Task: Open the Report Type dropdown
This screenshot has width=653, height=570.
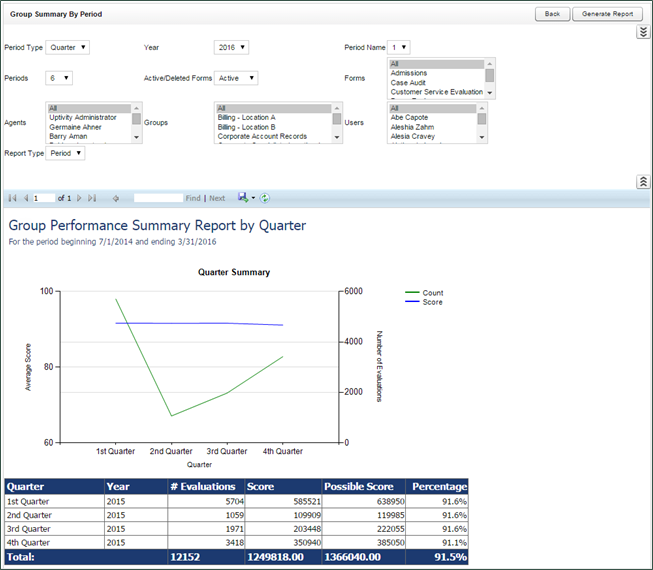Action: (66, 153)
